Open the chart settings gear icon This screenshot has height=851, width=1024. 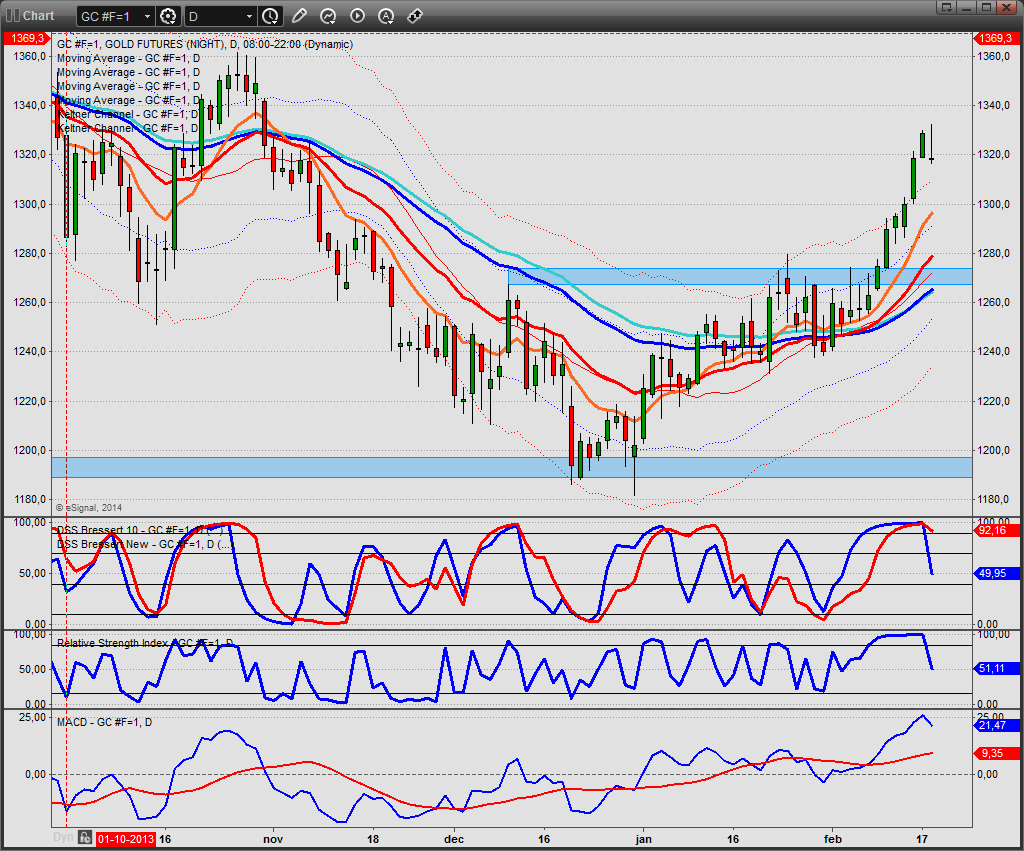(166, 15)
